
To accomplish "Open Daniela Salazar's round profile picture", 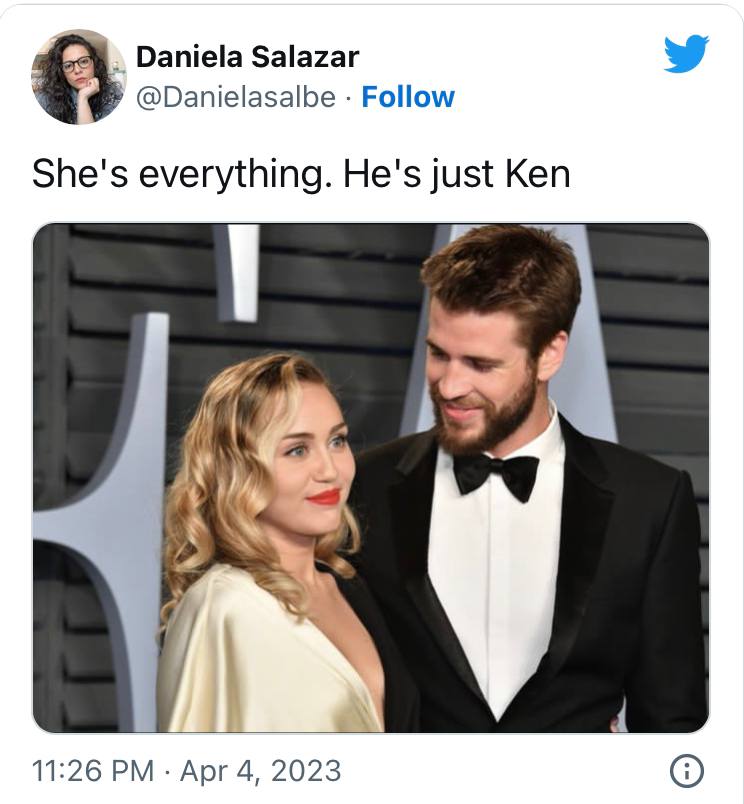I will coord(79,77).
